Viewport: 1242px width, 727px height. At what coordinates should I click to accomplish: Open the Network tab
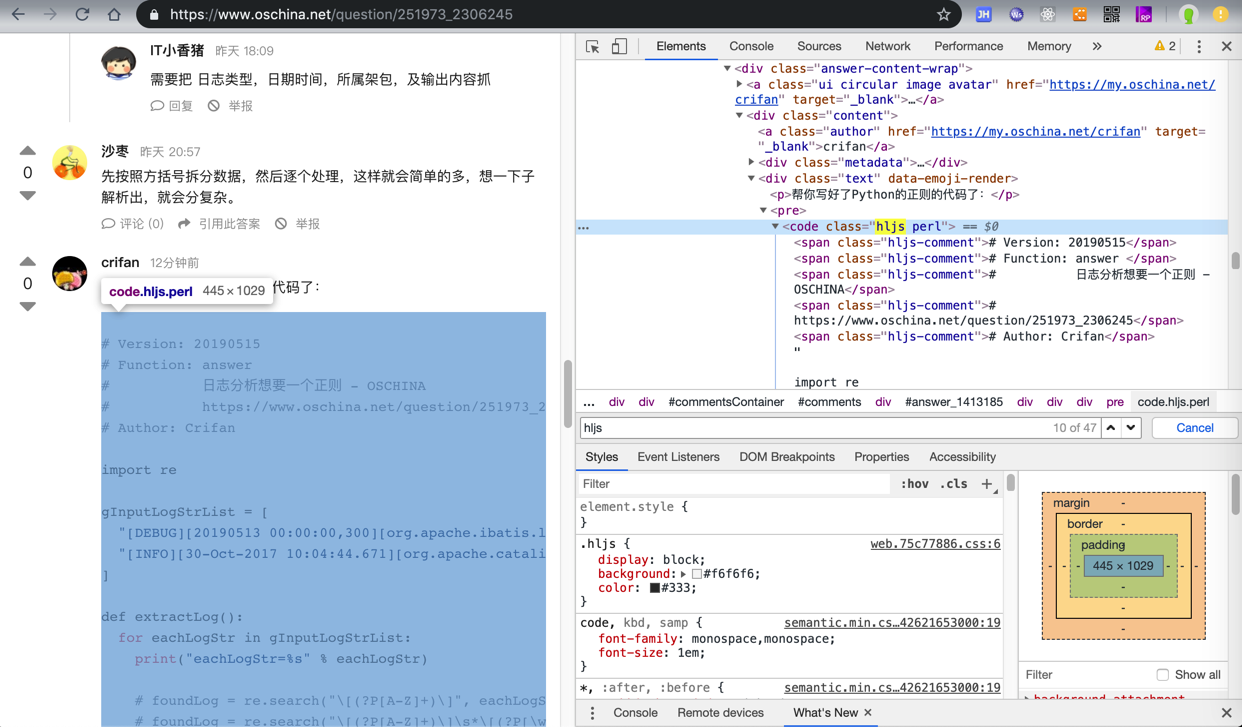pos(888,47)
